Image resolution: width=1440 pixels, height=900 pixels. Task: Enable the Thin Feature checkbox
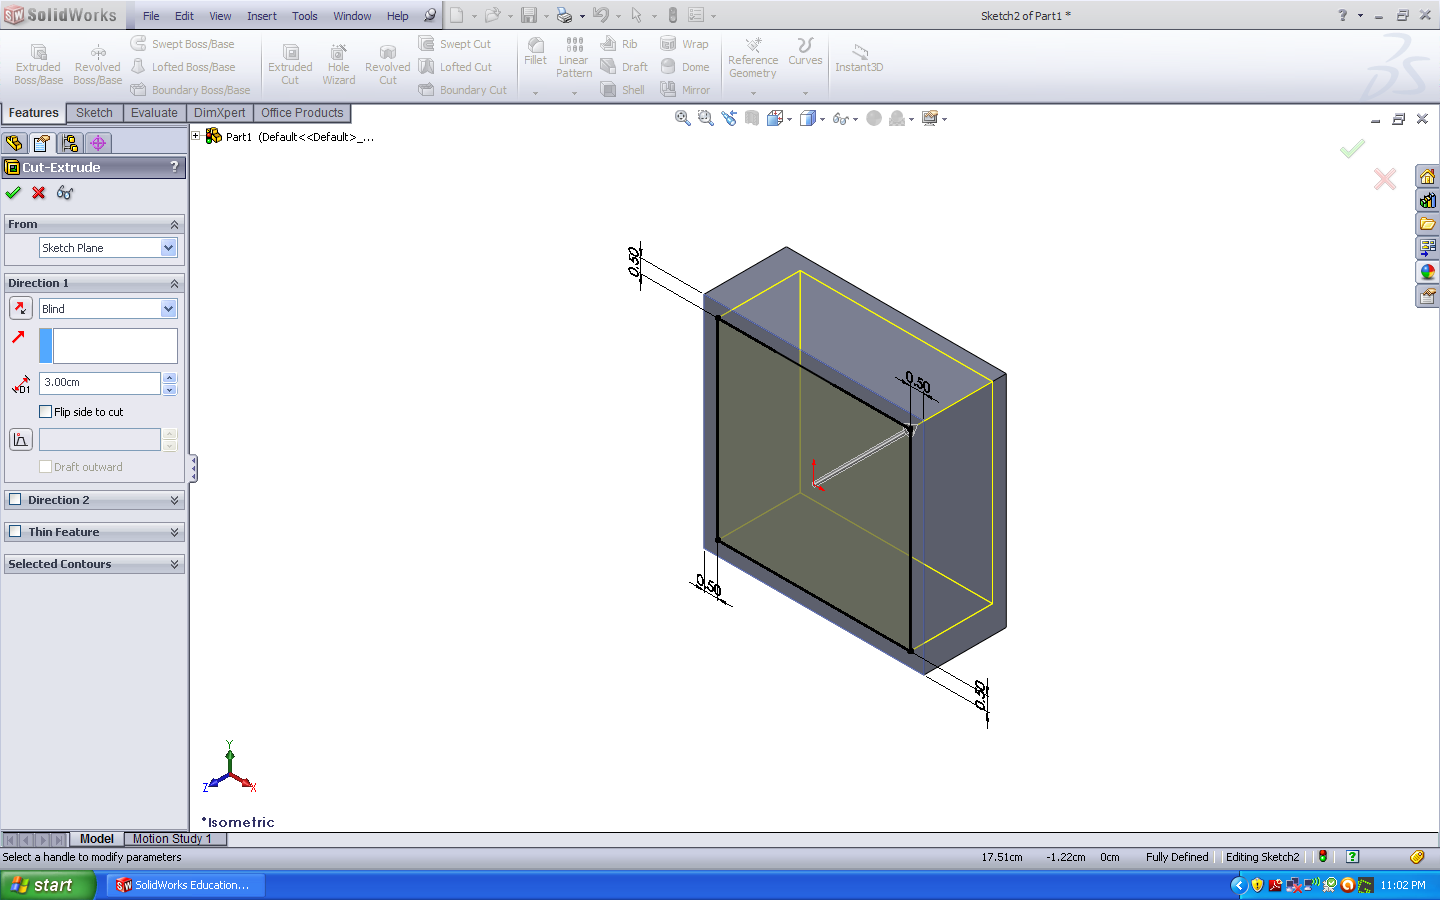pos(15,532)
